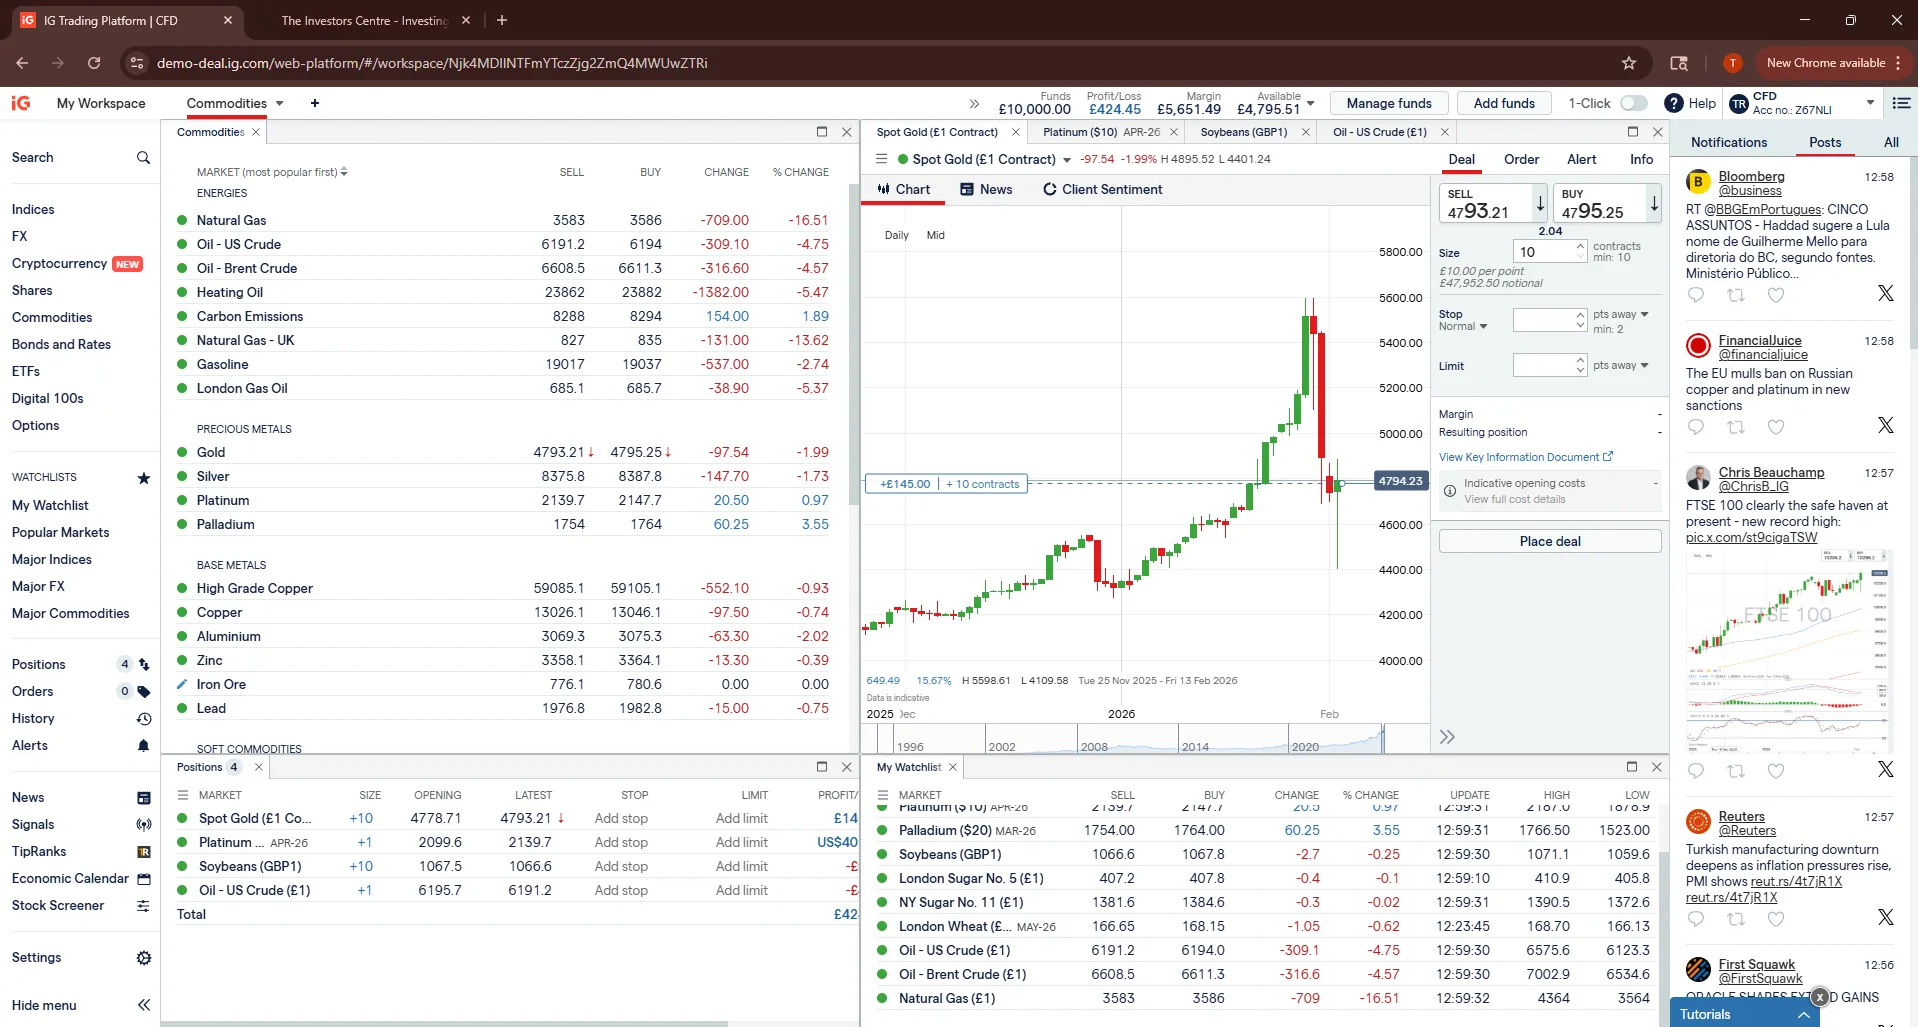Image resolution: width=1918 pixels, height=1027 pixels.
Task: Like the Bloomberg post with heart icon
Action: tap(1776, 295)
